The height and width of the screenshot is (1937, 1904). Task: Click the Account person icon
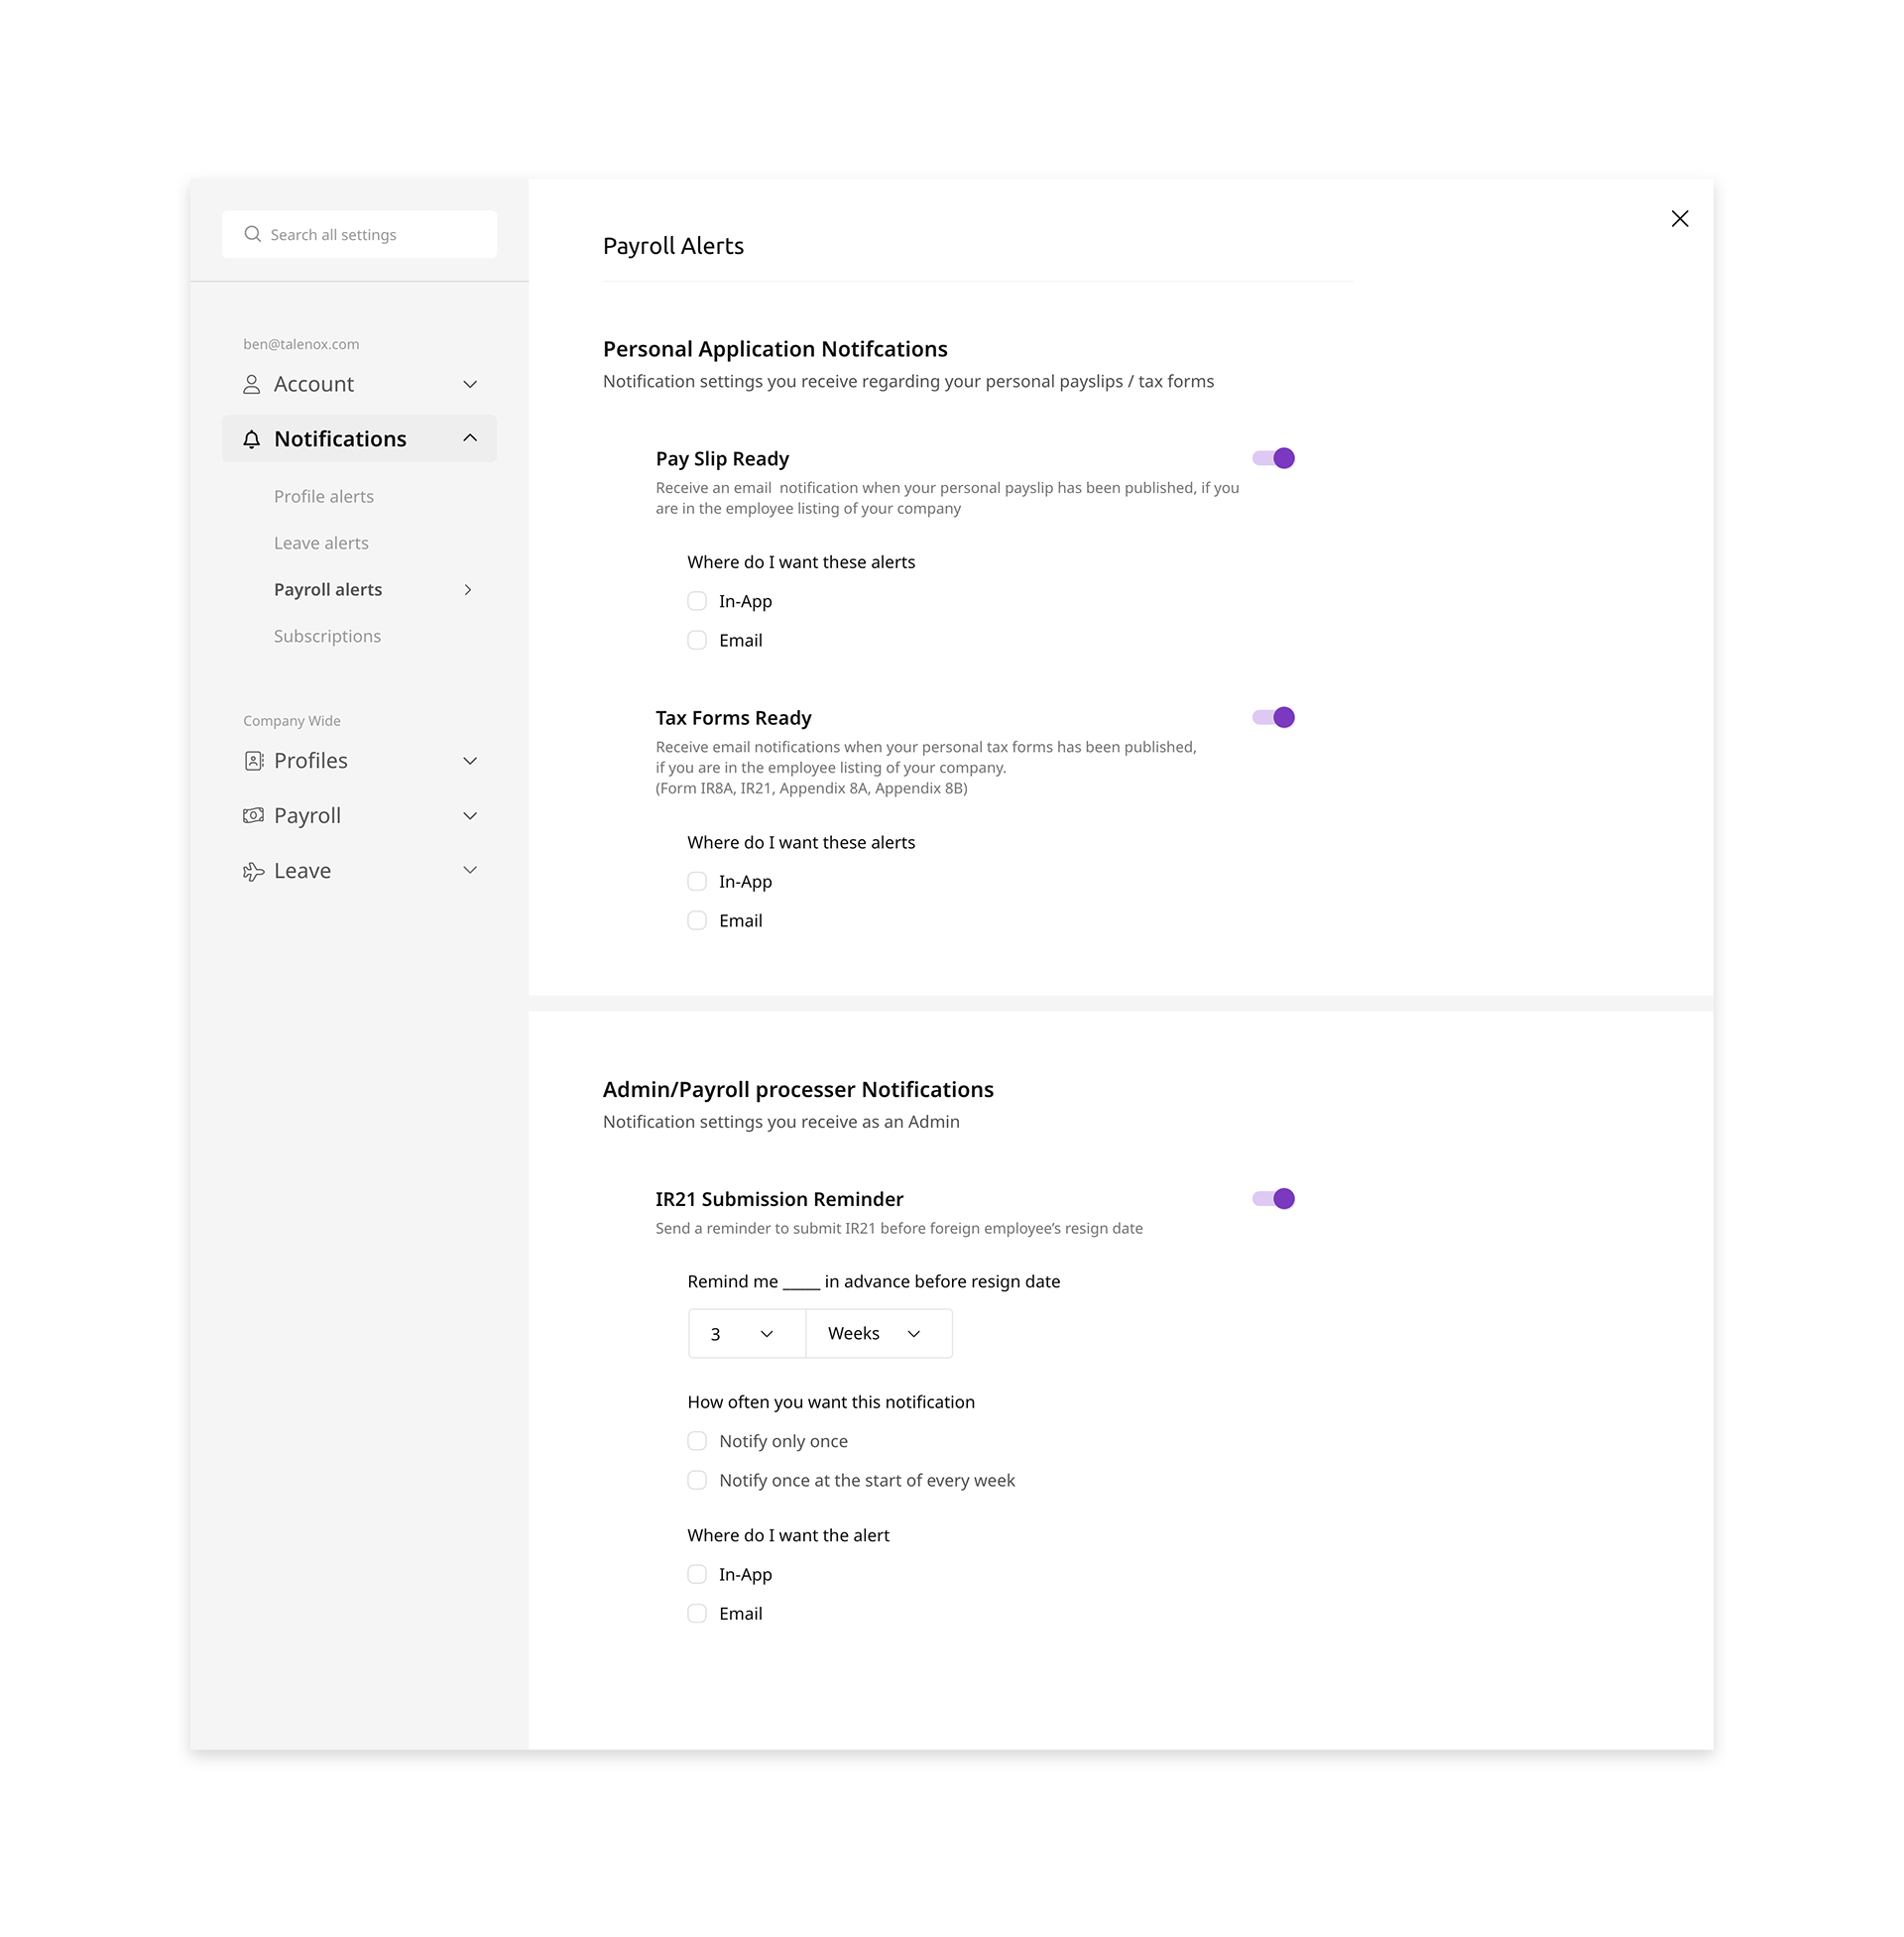pyautogui.click(x=252, y=384)
